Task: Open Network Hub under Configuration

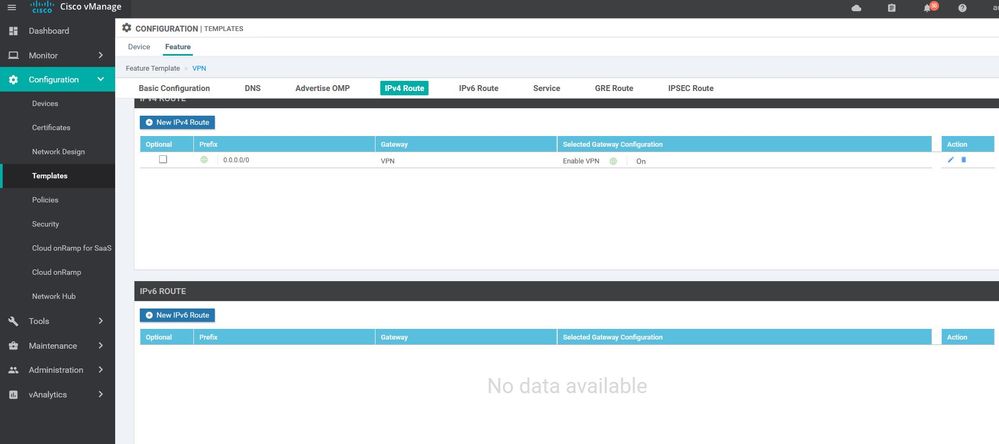Action: 54,296
